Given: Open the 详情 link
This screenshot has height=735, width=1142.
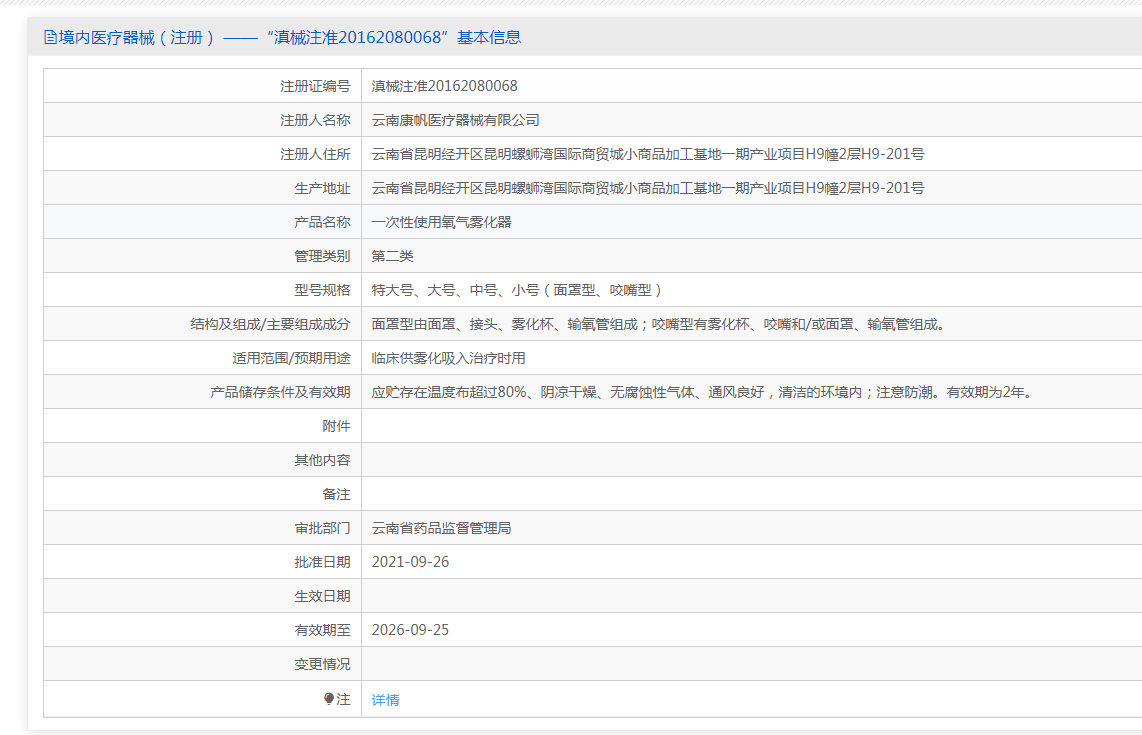Looking at the screenshot, I should click(x=385, y=700).
